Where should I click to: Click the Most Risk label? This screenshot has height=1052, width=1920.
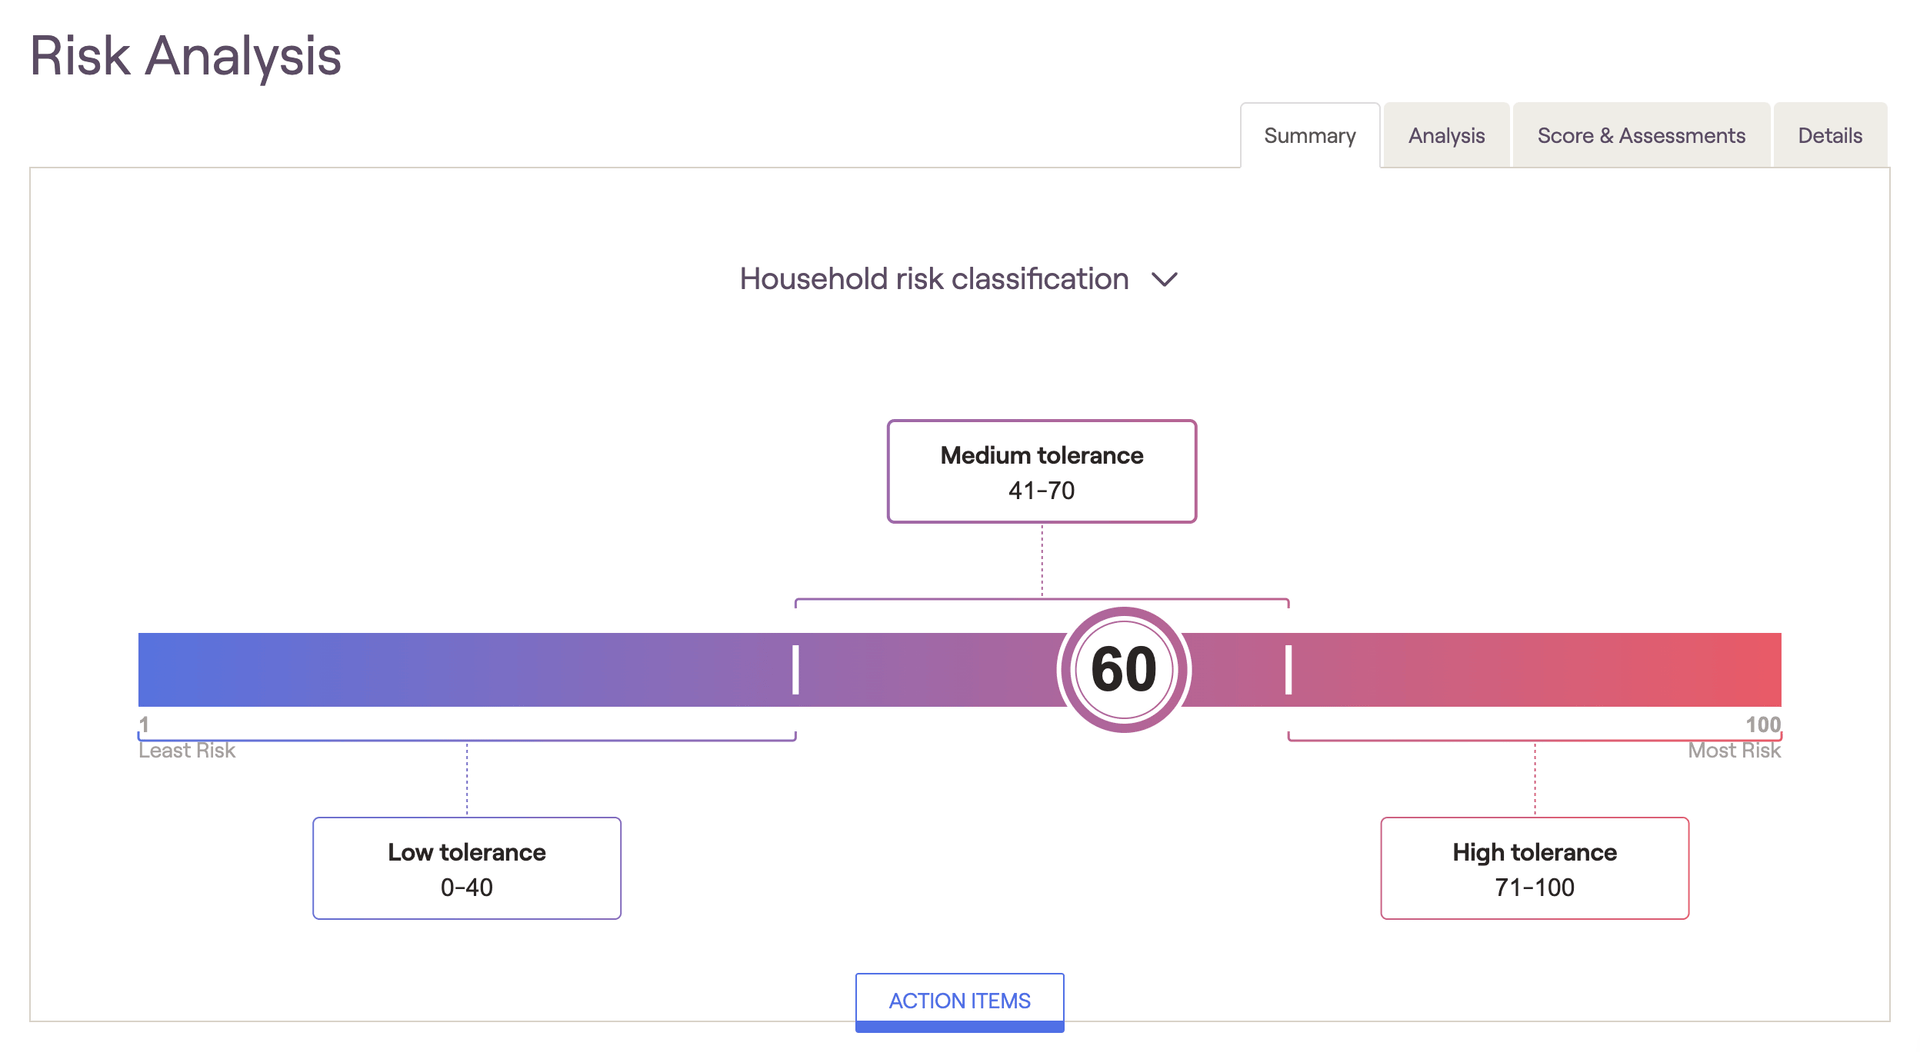[1733, 751]
